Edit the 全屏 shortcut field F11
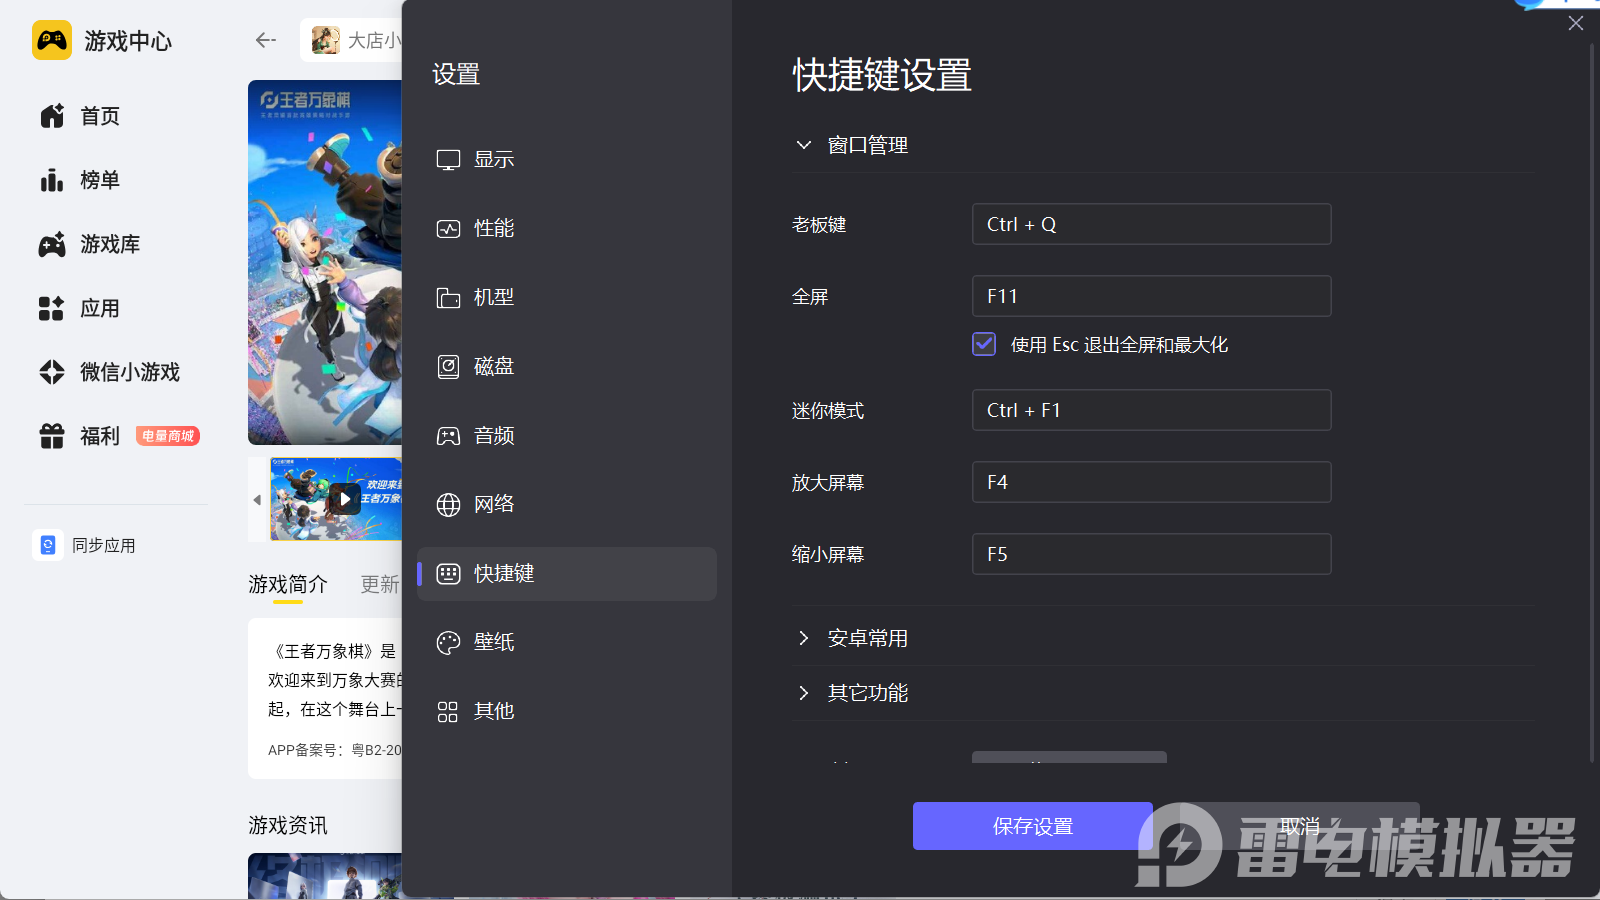 (1151, 296)
